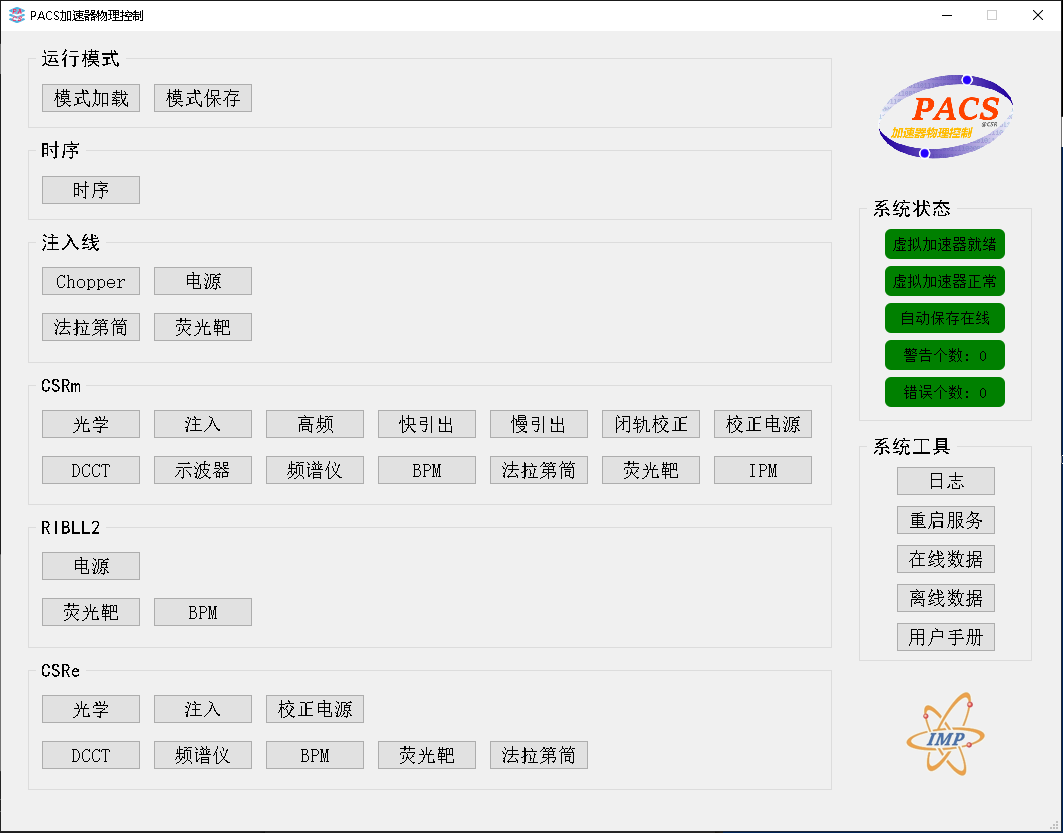This screenshot has width=1063, height=833.
Task: Open the 日志 system tool
Action: 946,481
